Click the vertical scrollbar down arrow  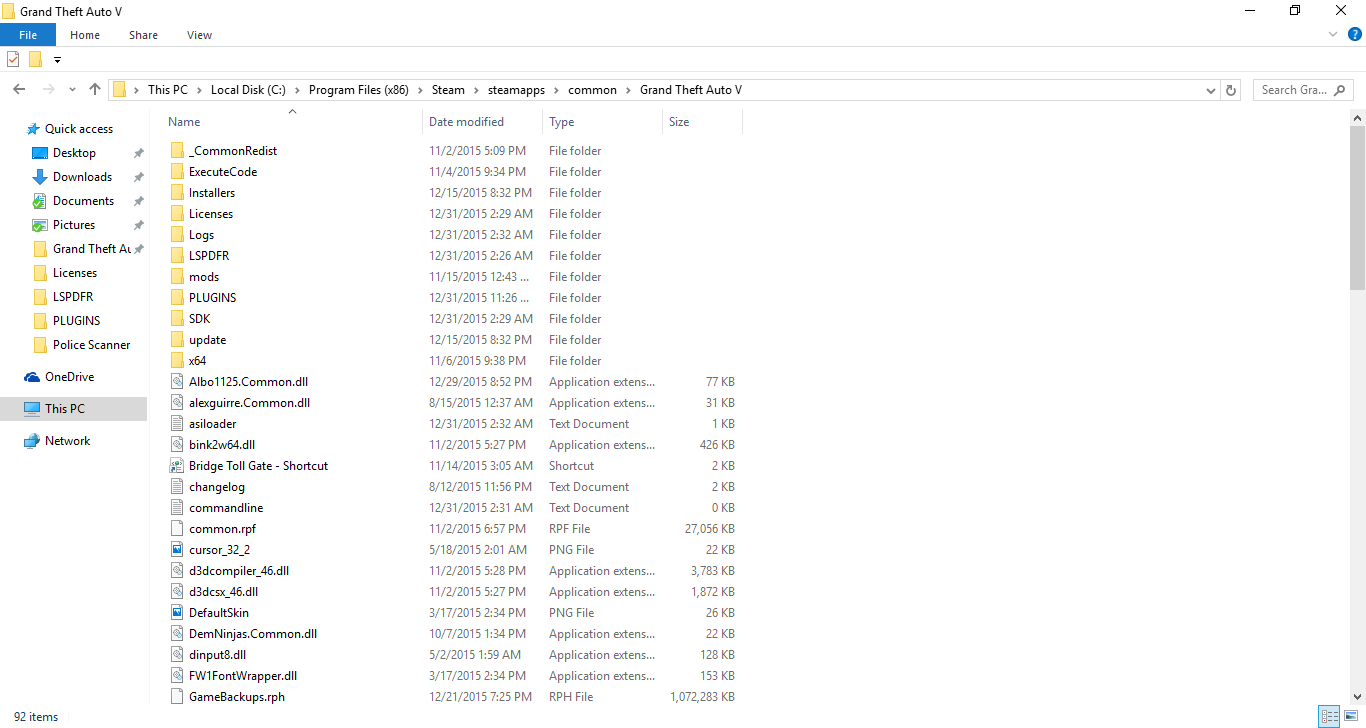1357,697
